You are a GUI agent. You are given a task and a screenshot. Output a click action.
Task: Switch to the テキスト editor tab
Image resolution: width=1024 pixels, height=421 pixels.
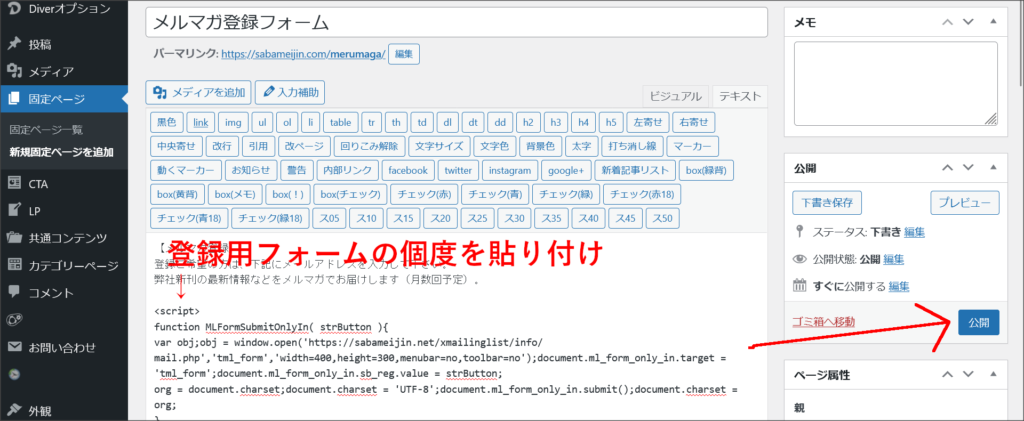740,96
